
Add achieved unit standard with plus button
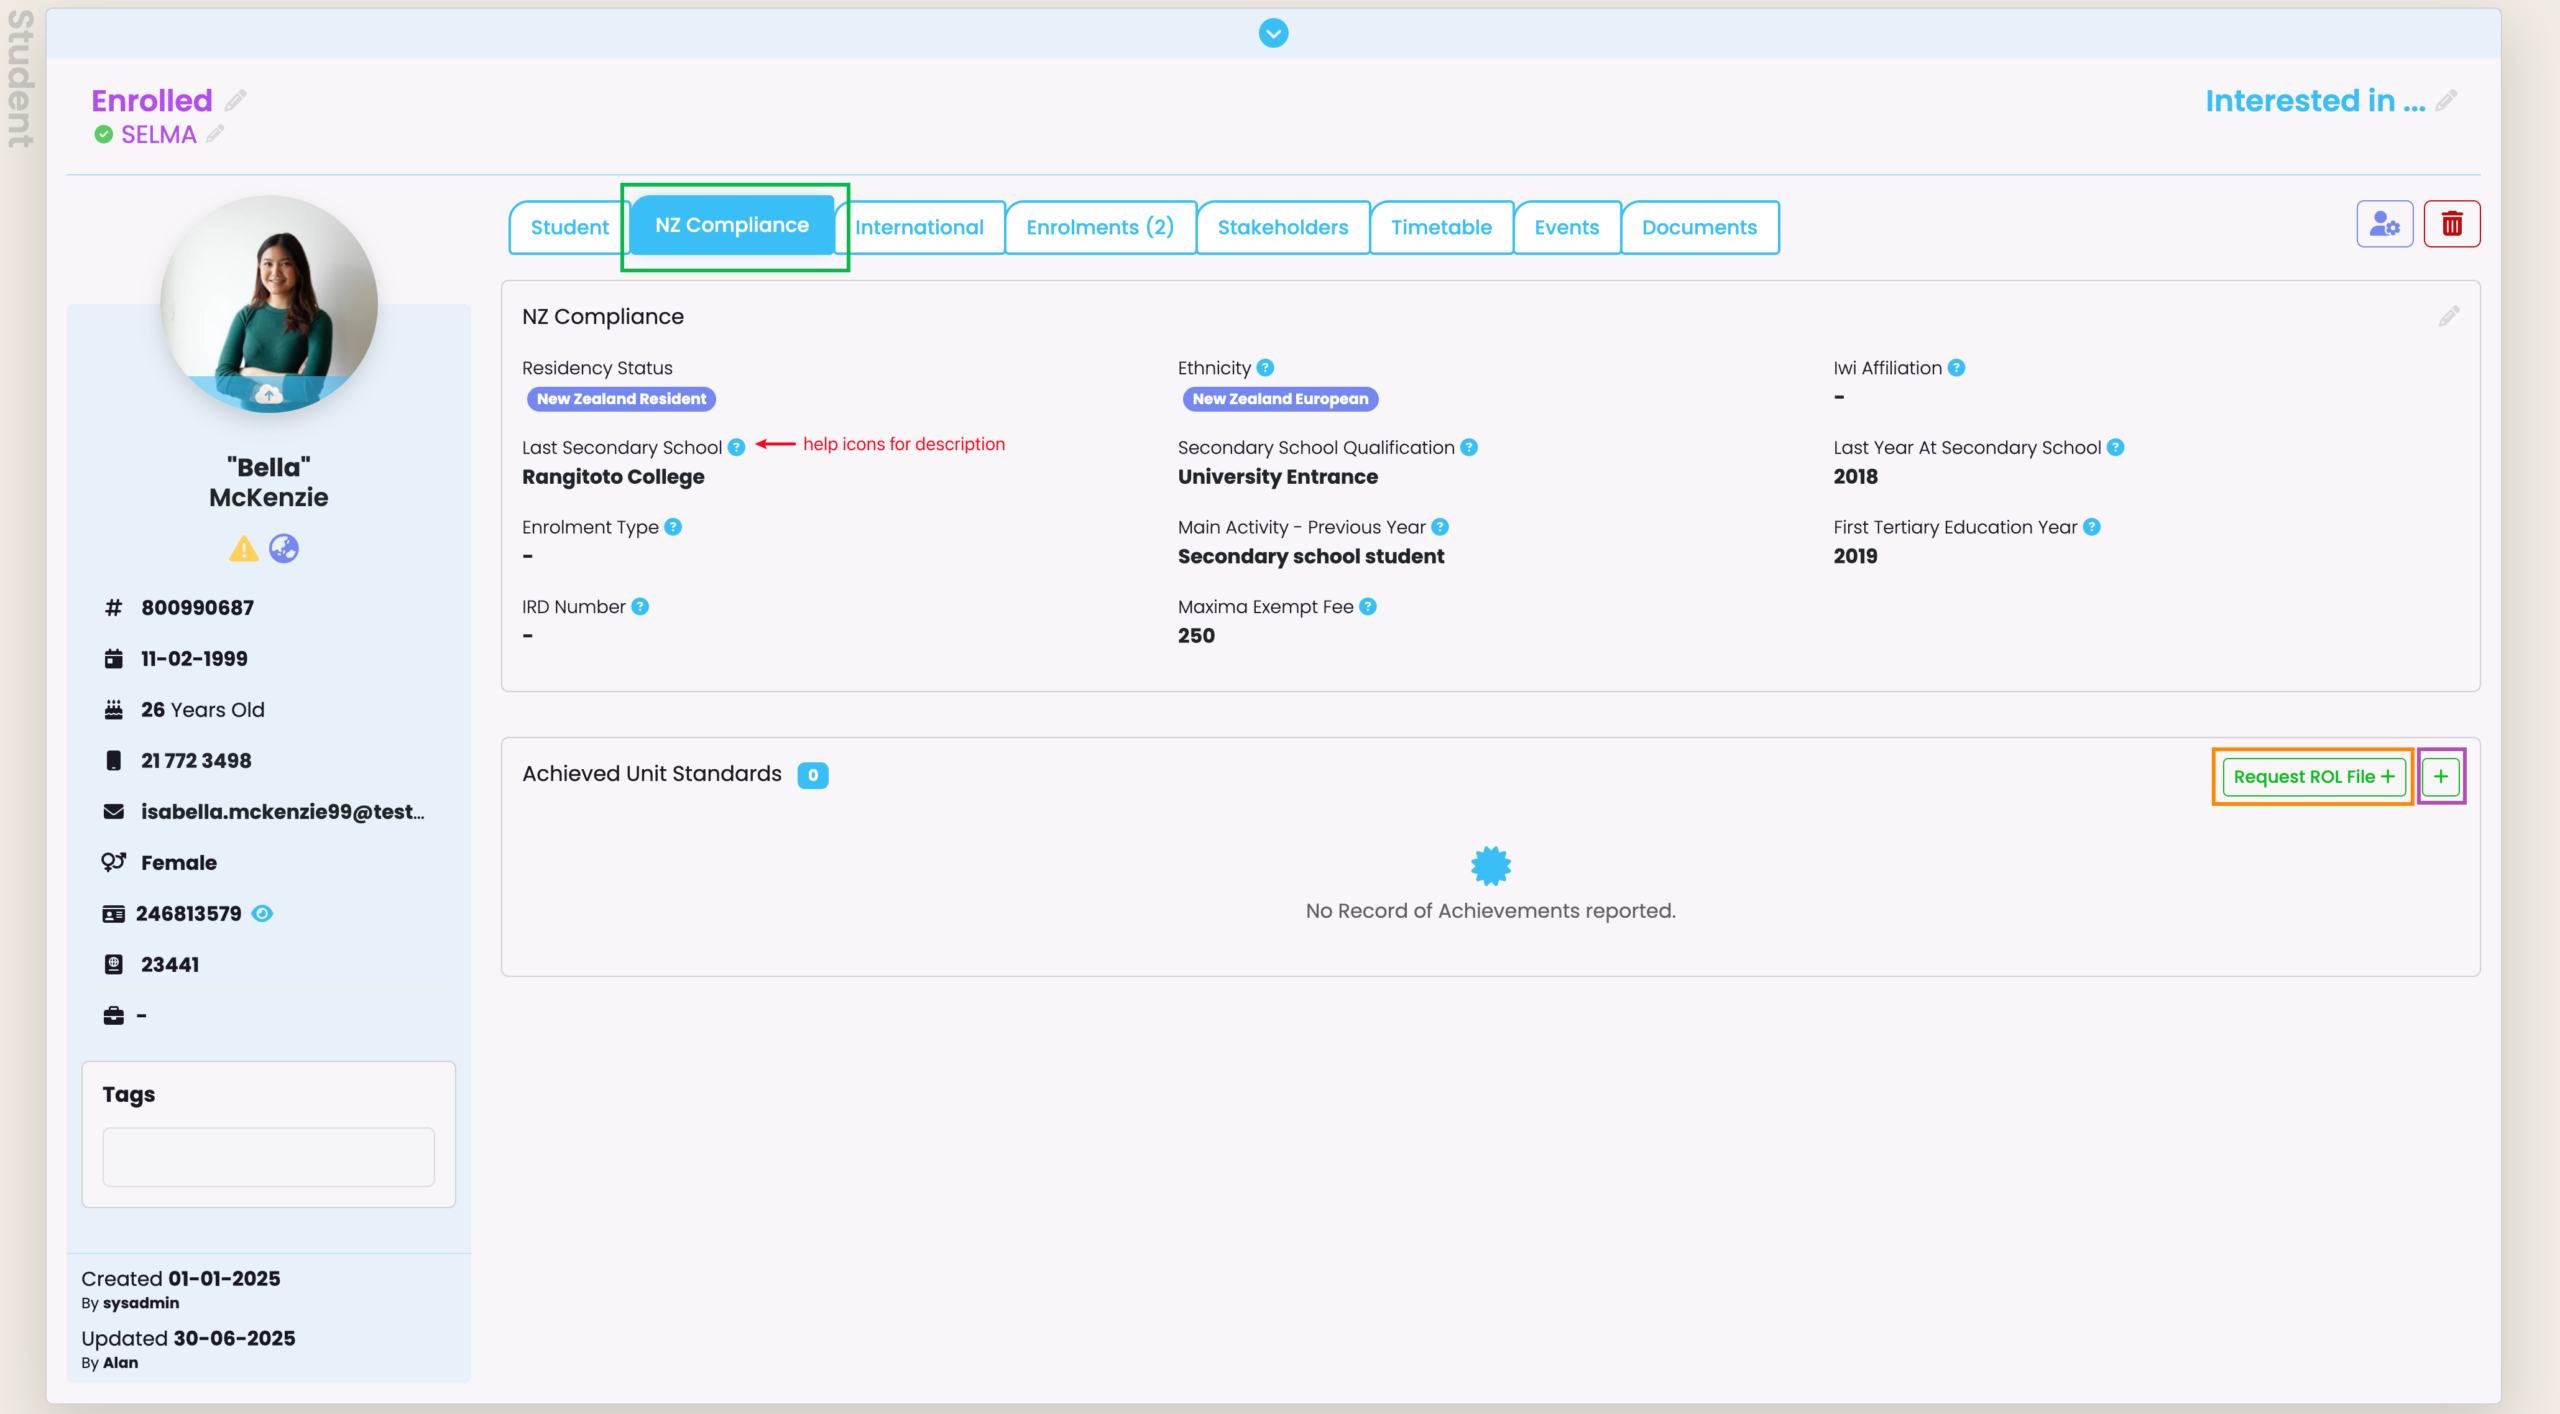(x=2441, y=777)
